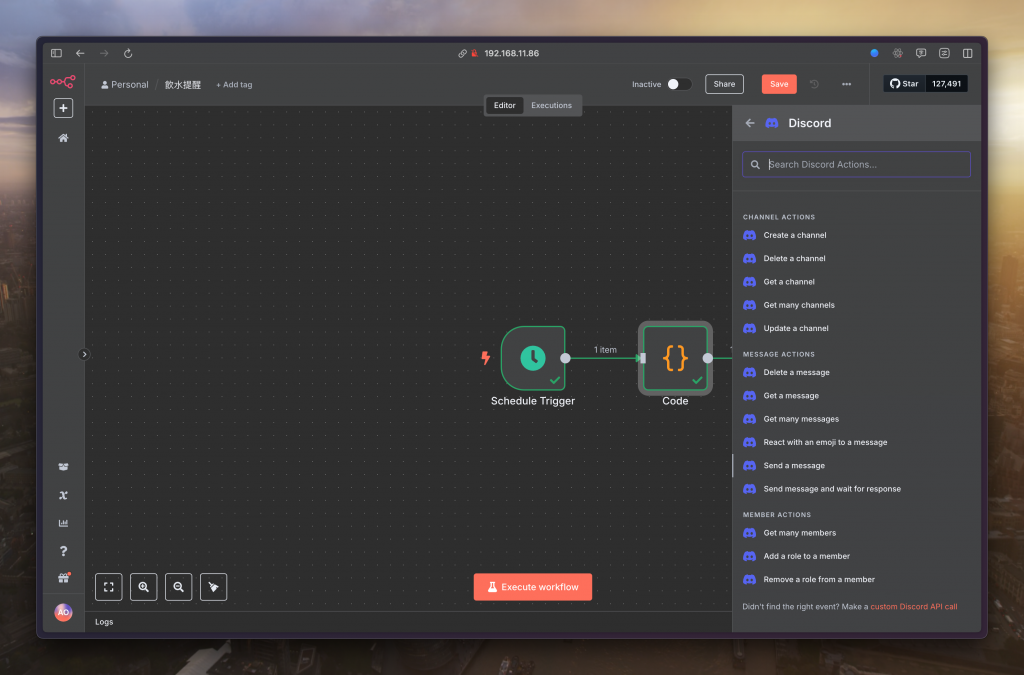
Task: Open the variables icon in sidebar
Action: click(63, 495)
